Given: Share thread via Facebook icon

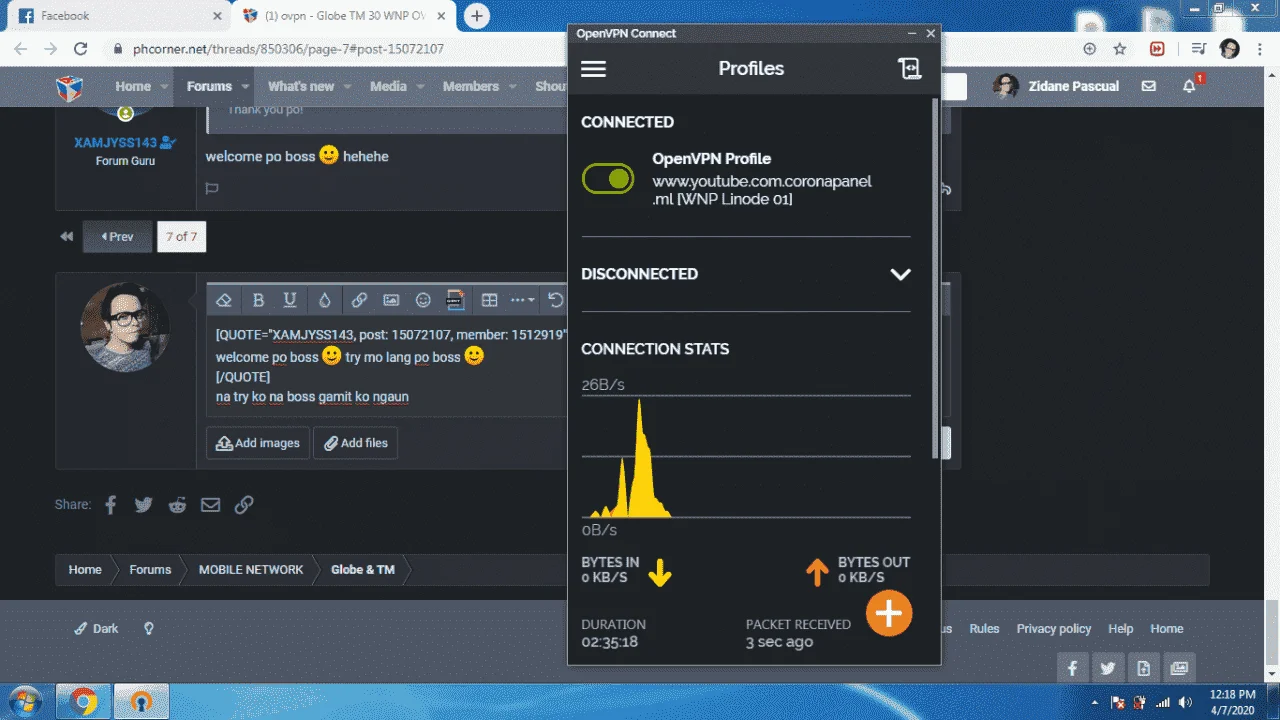Looking at the screenshot, I should [x=111, y=505].
